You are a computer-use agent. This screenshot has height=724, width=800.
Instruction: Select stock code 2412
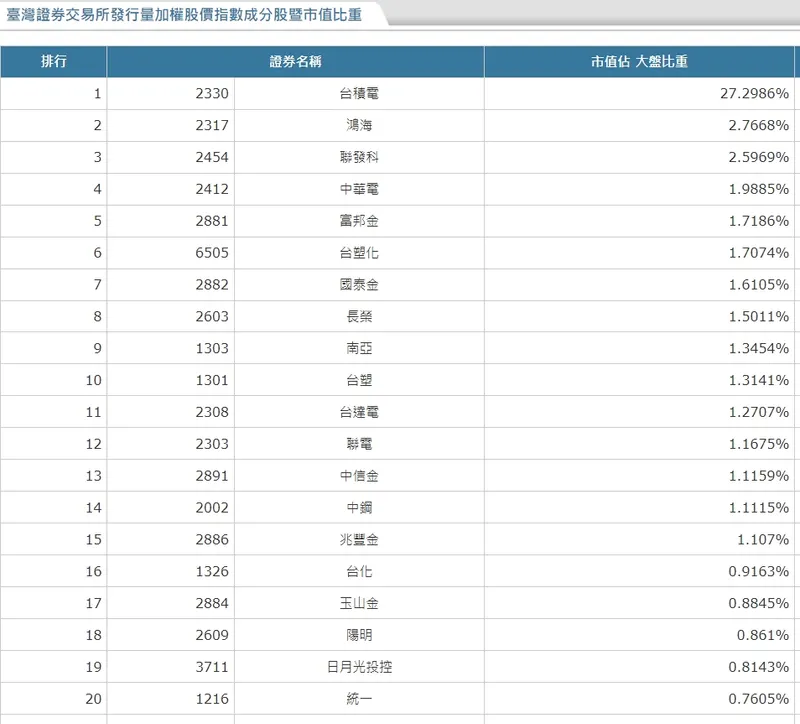tap(212, 189)
